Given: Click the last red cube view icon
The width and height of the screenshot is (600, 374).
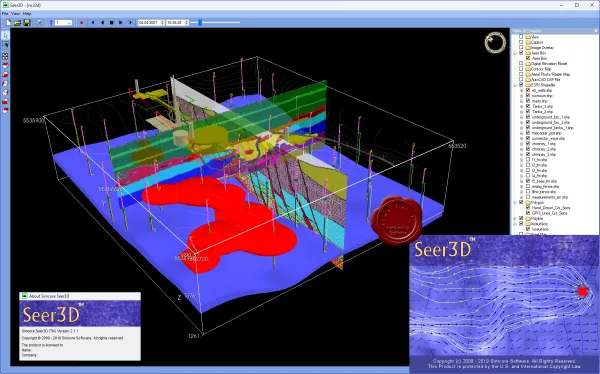Looking at the screenshot, I should tap(5, 110).
